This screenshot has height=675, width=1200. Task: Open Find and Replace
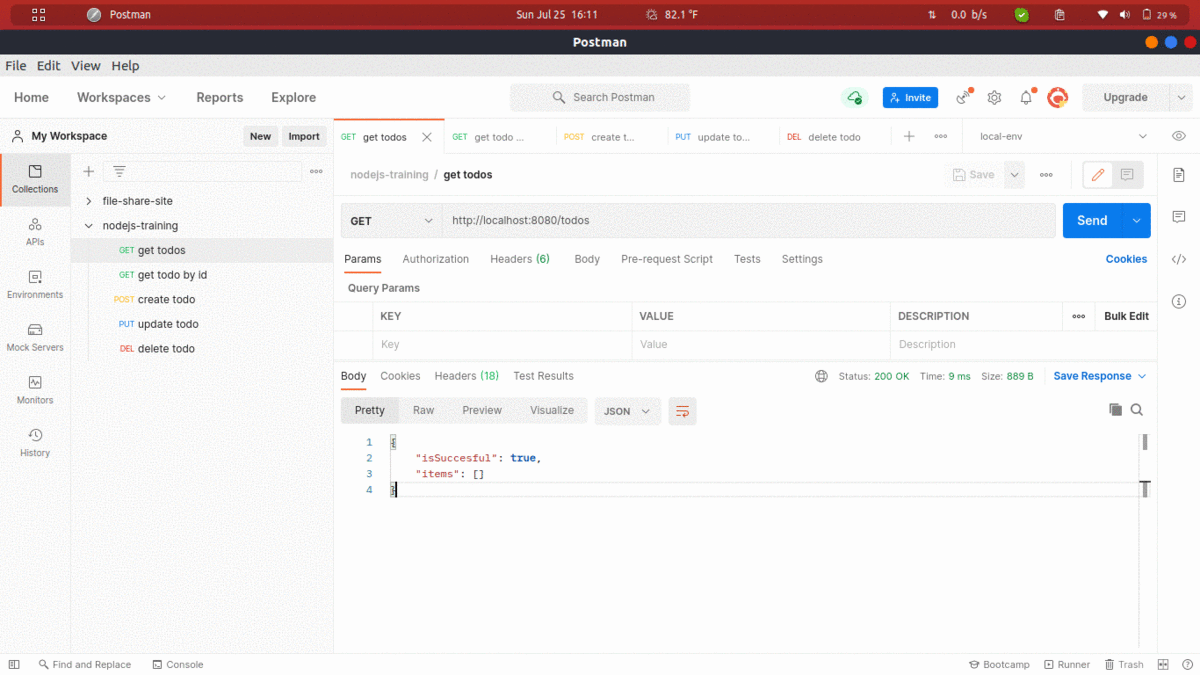pos(85,664)
